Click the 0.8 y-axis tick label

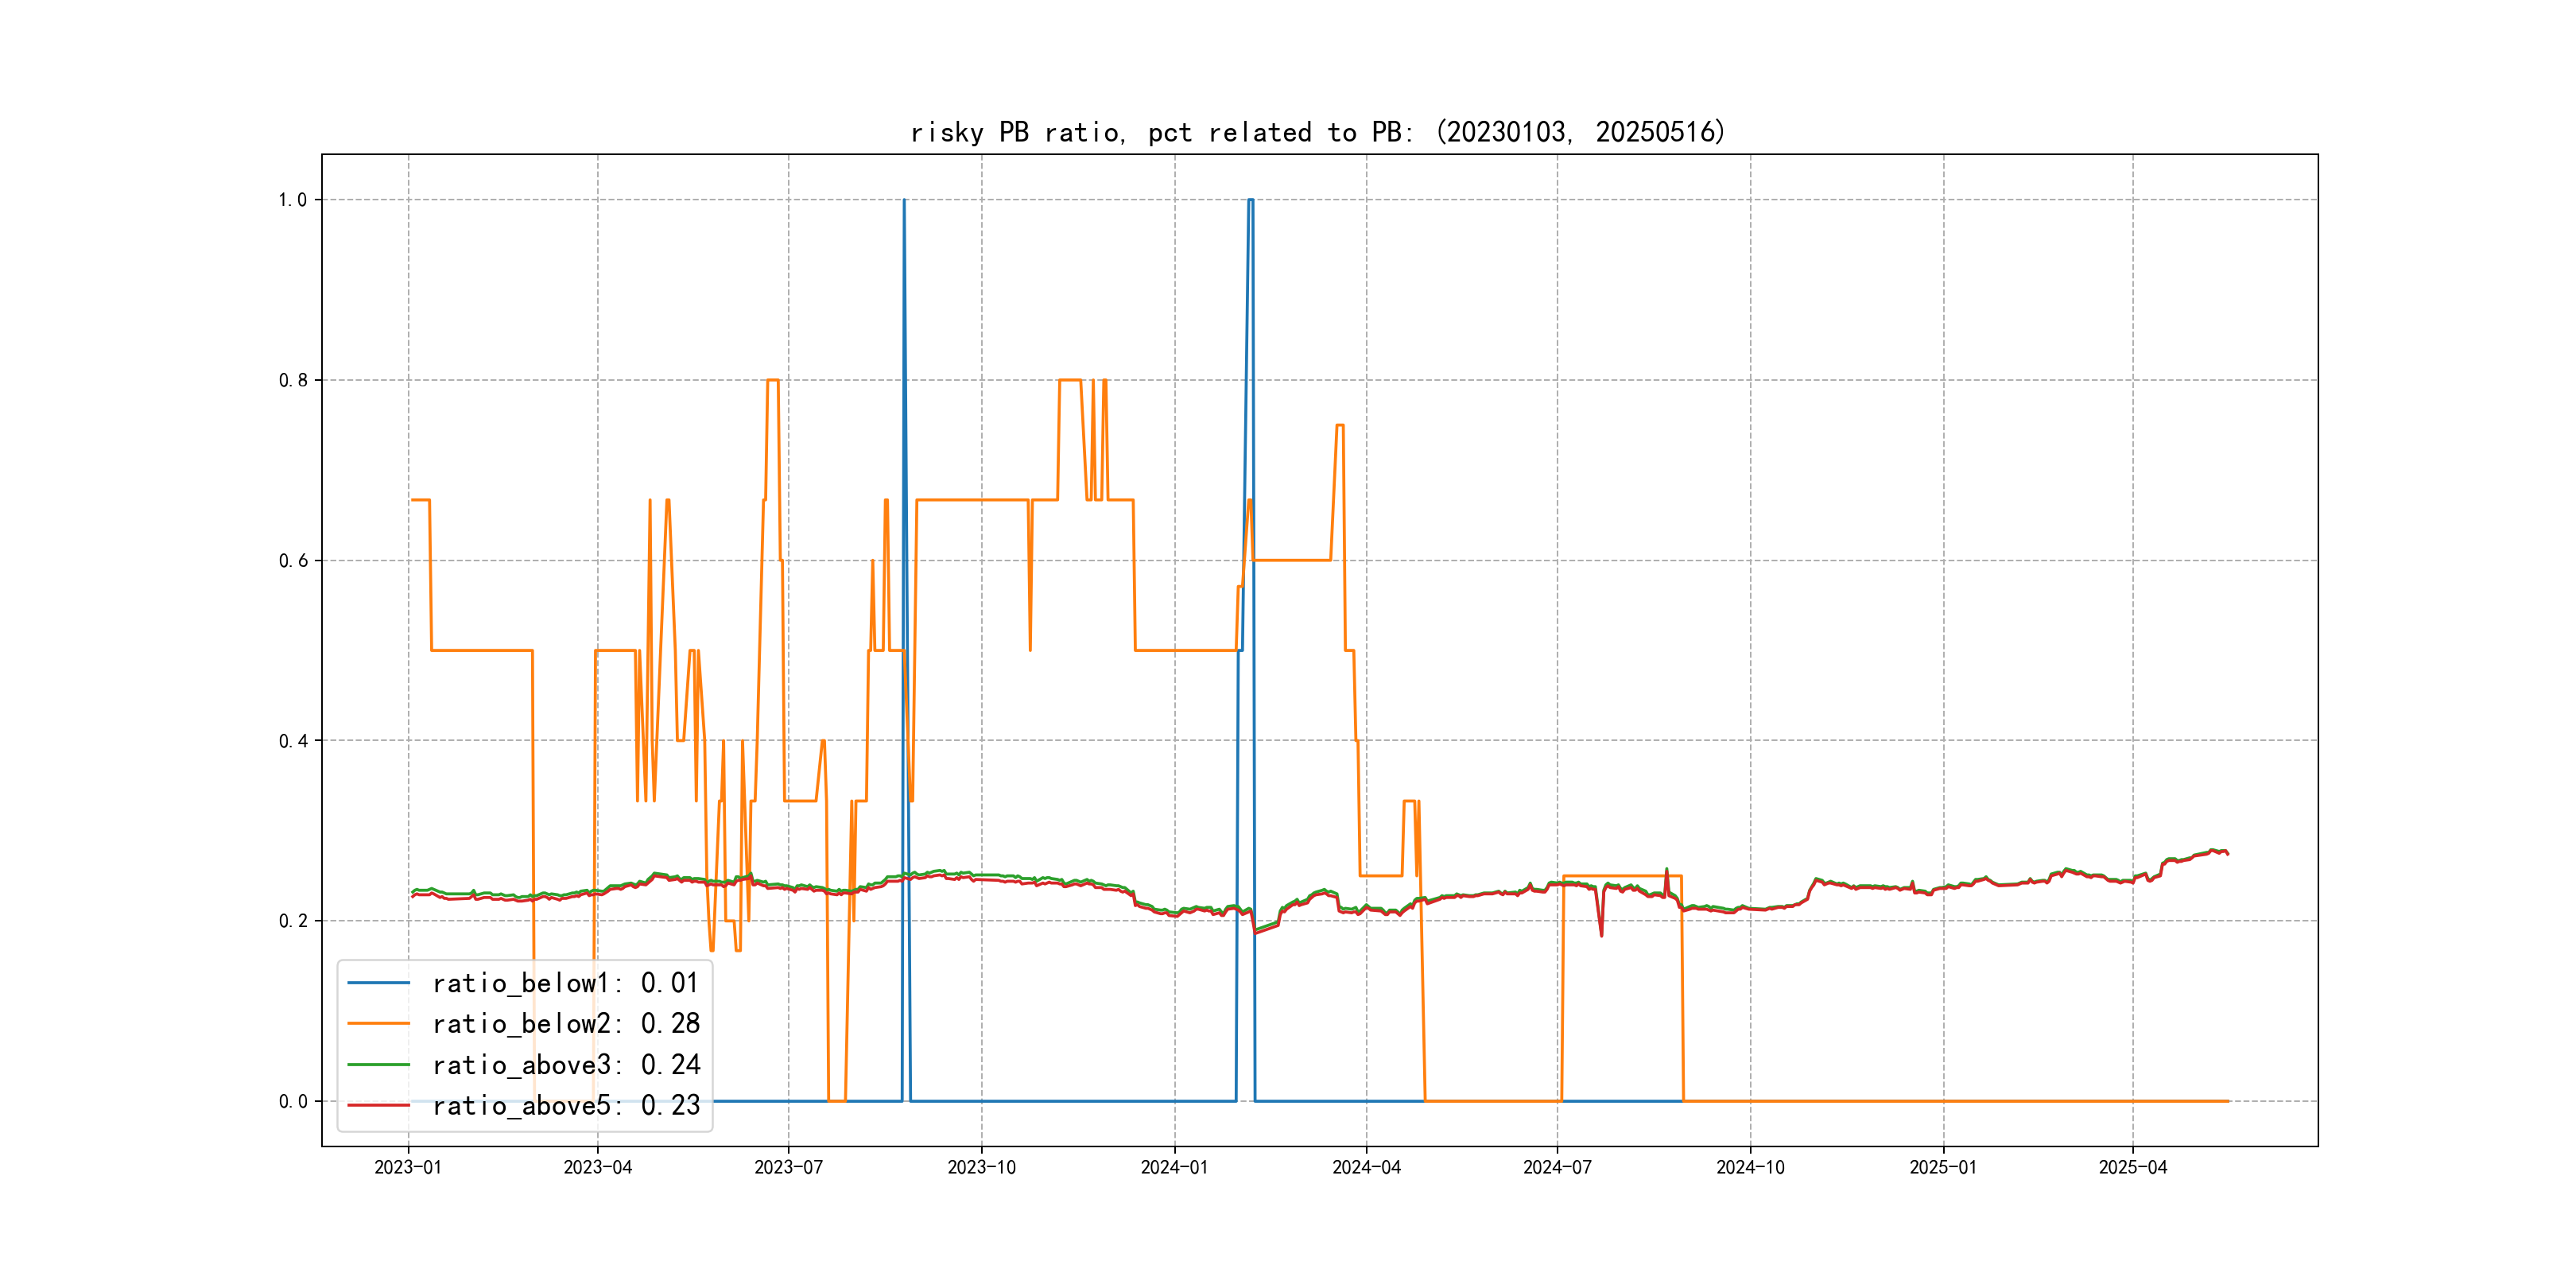click(292, 380)
